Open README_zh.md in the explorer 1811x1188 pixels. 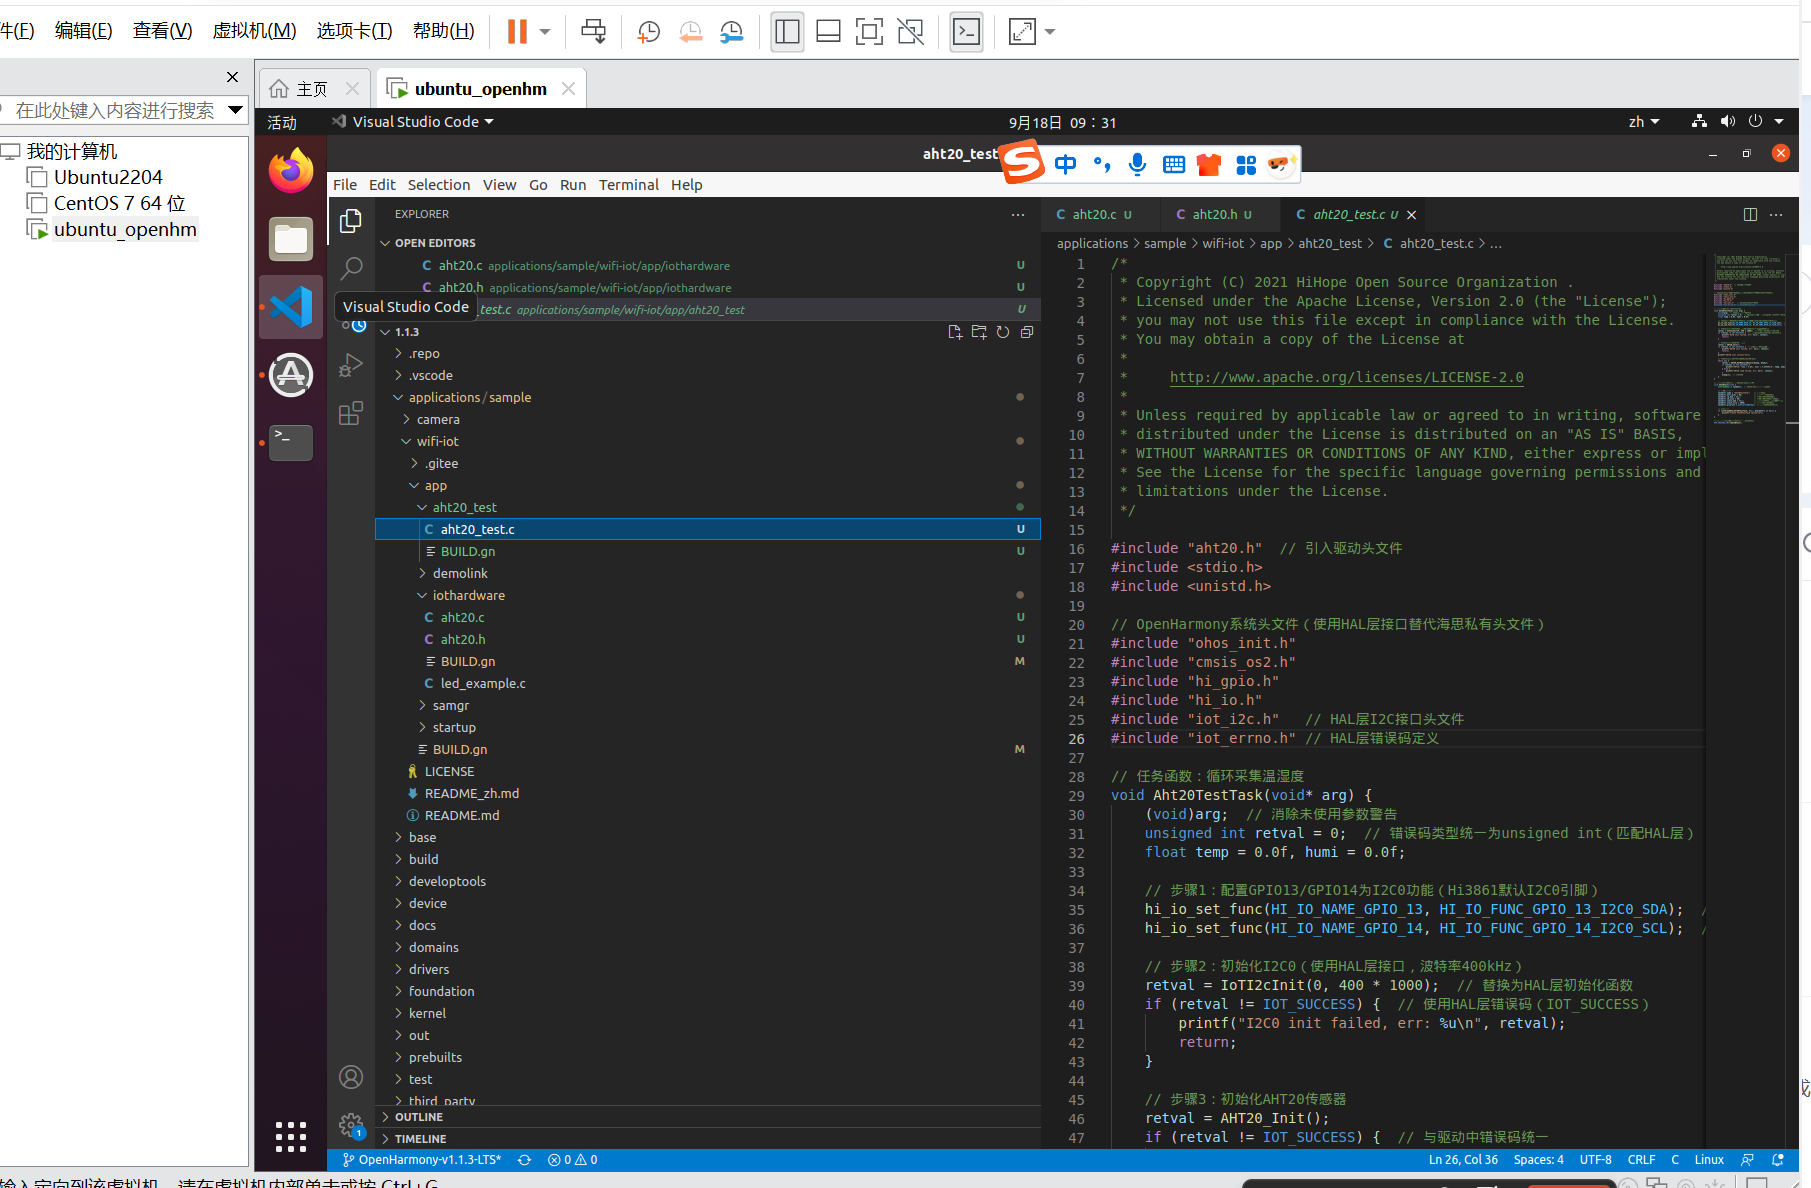tap(471, 794)
